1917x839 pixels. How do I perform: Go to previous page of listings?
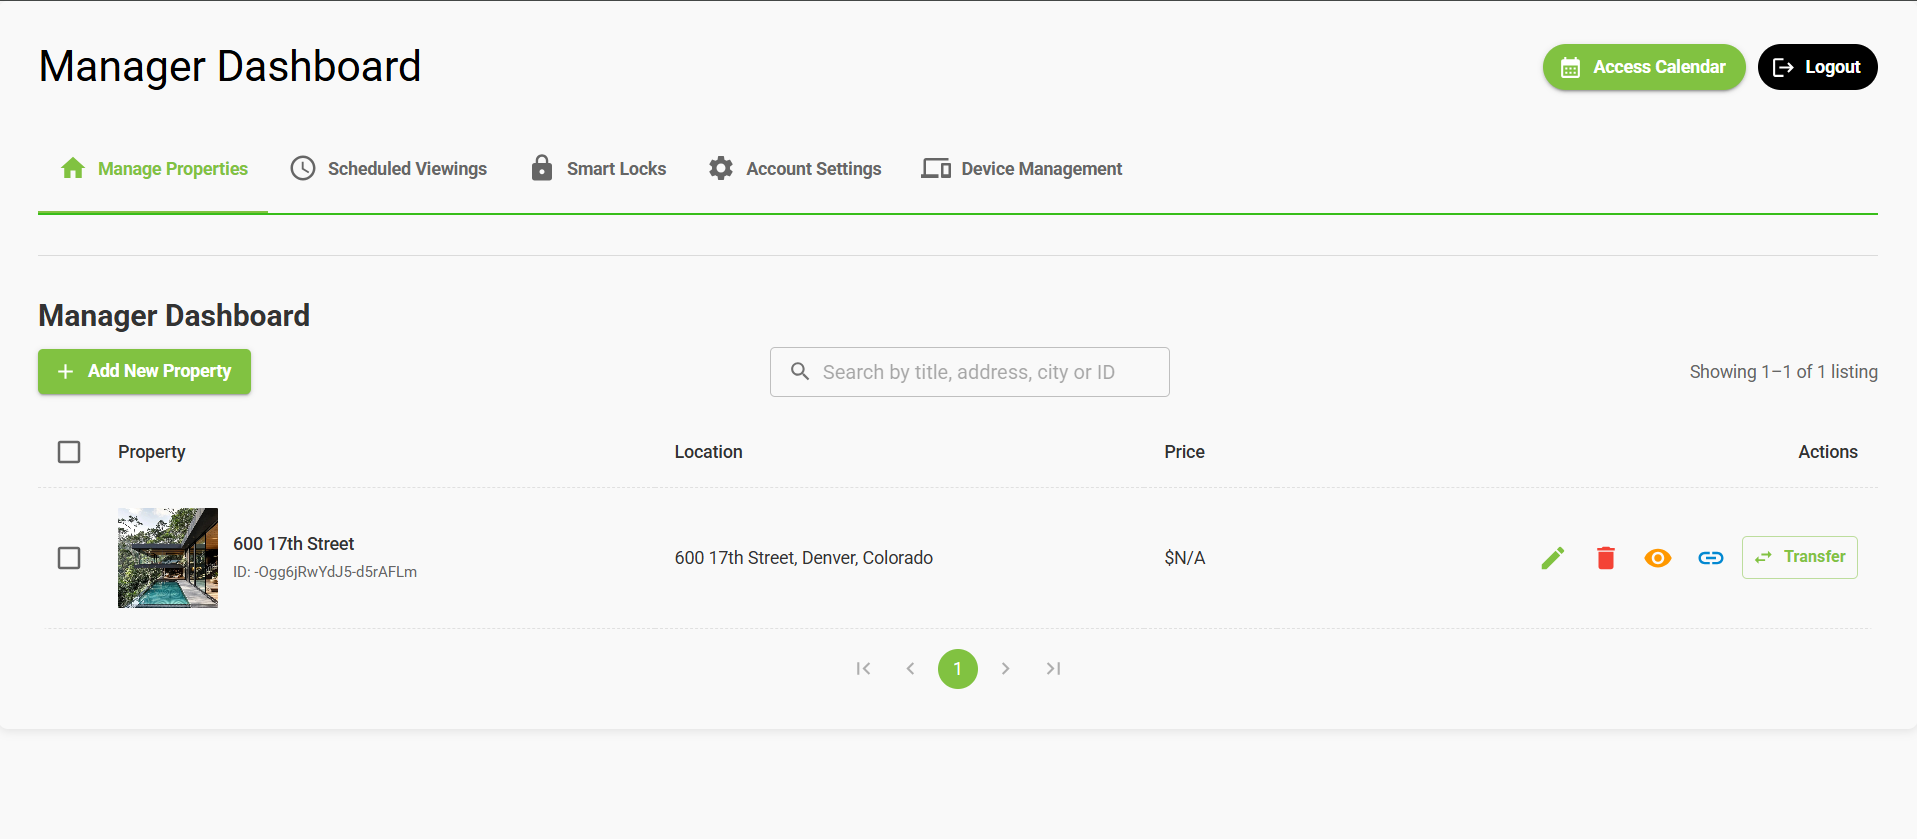click(x=910, y=669)
